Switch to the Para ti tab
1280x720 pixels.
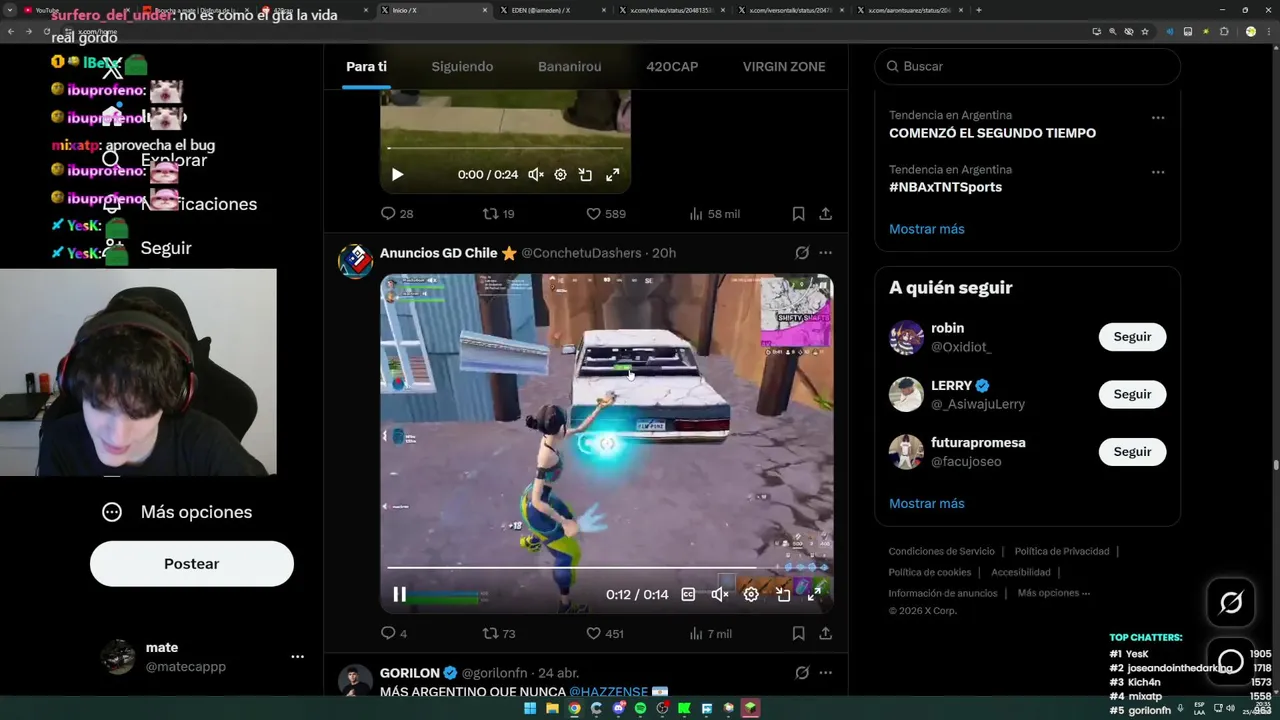pyautogui.click(x=366, y=67)
